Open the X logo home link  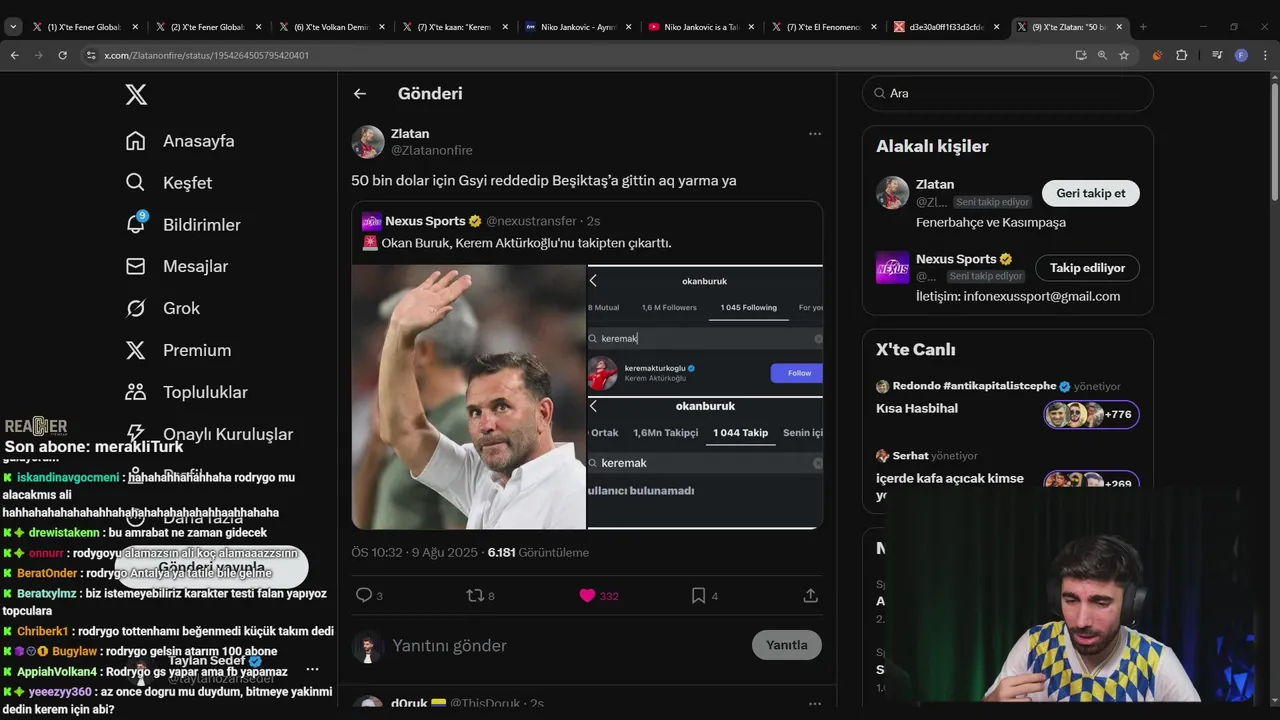136,94
